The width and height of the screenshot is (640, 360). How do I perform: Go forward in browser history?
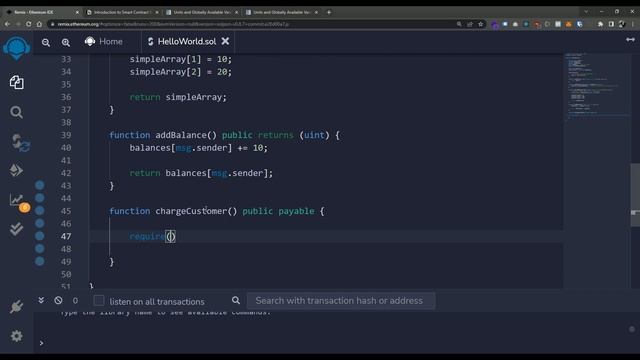(18, 24)
